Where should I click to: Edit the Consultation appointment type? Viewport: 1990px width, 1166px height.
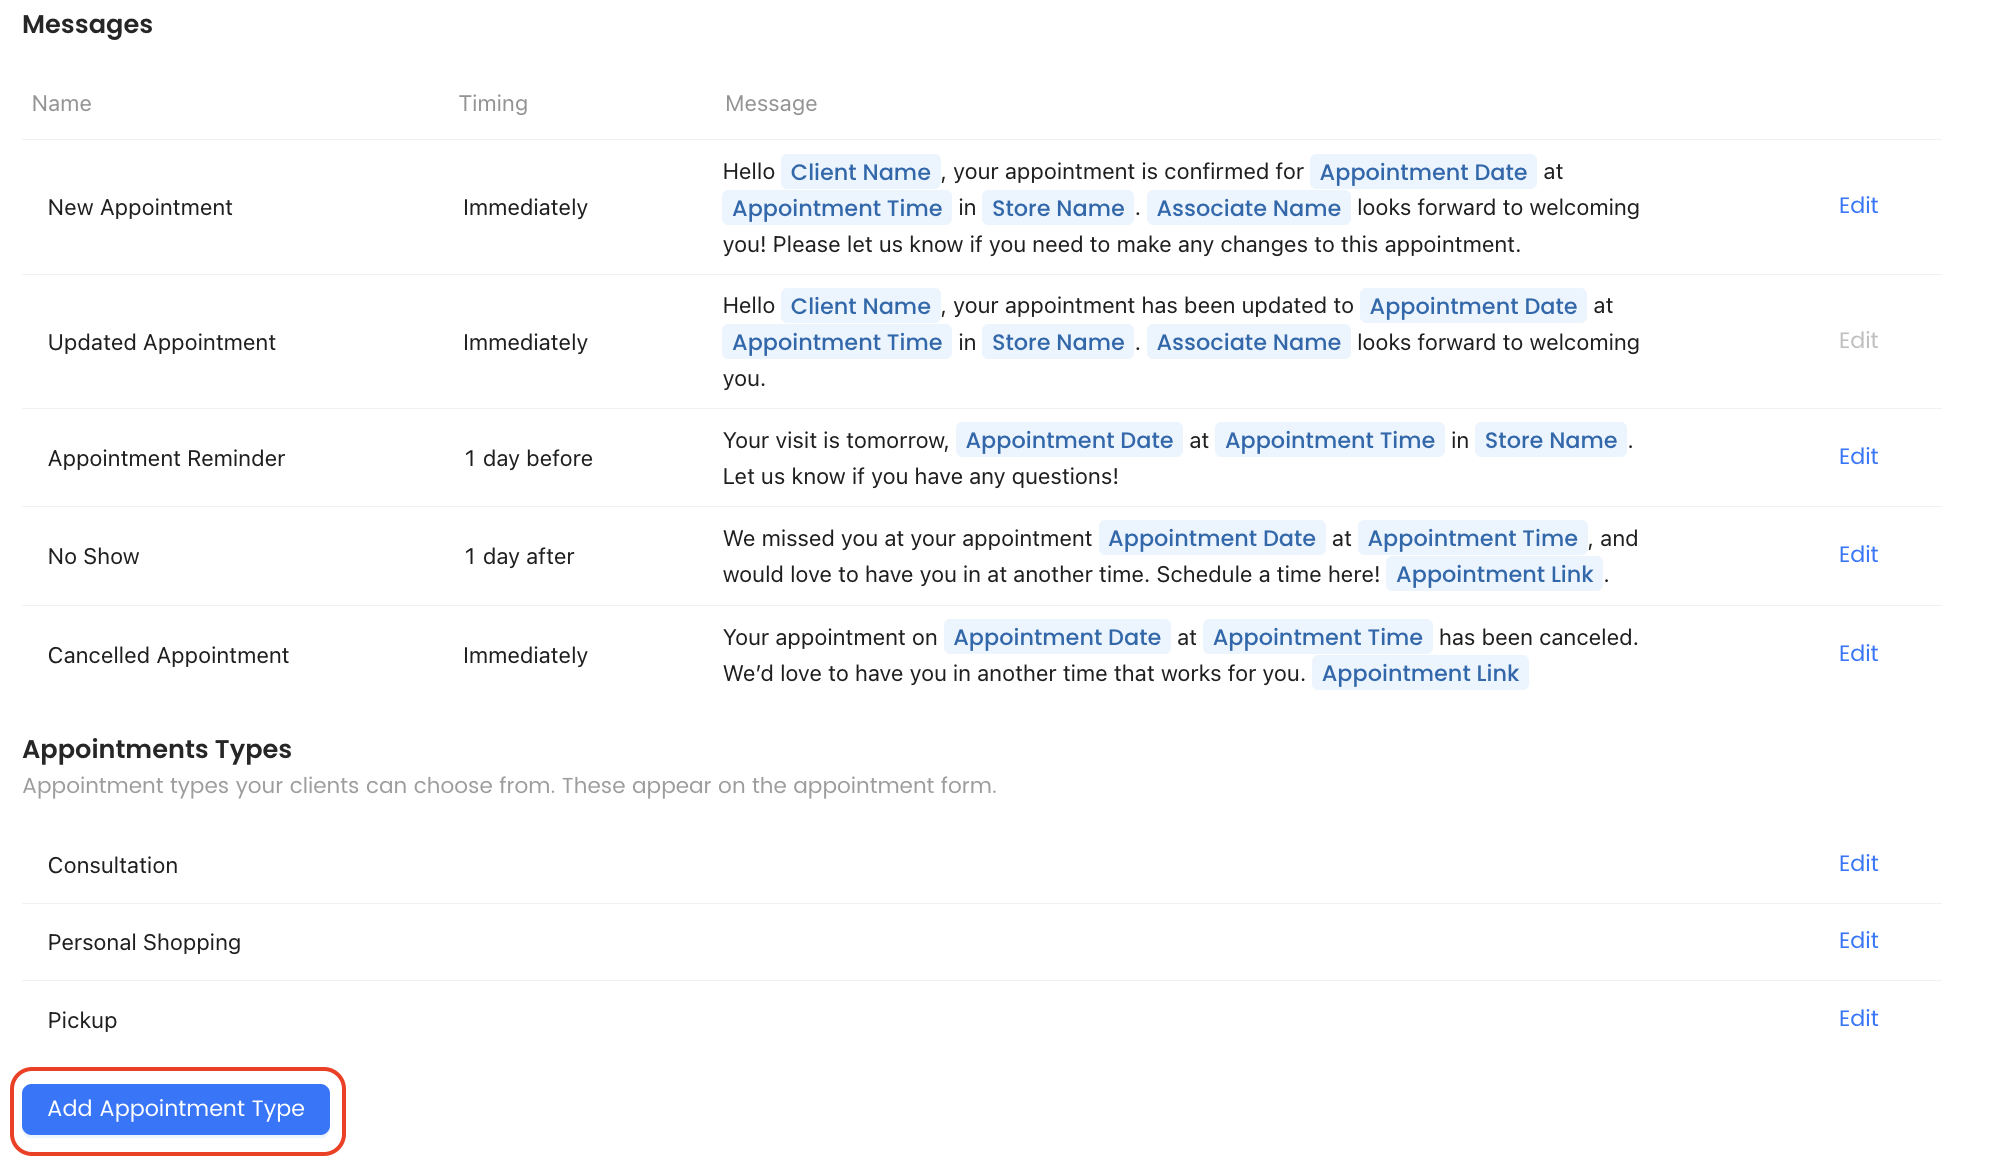pos(1857,863)
